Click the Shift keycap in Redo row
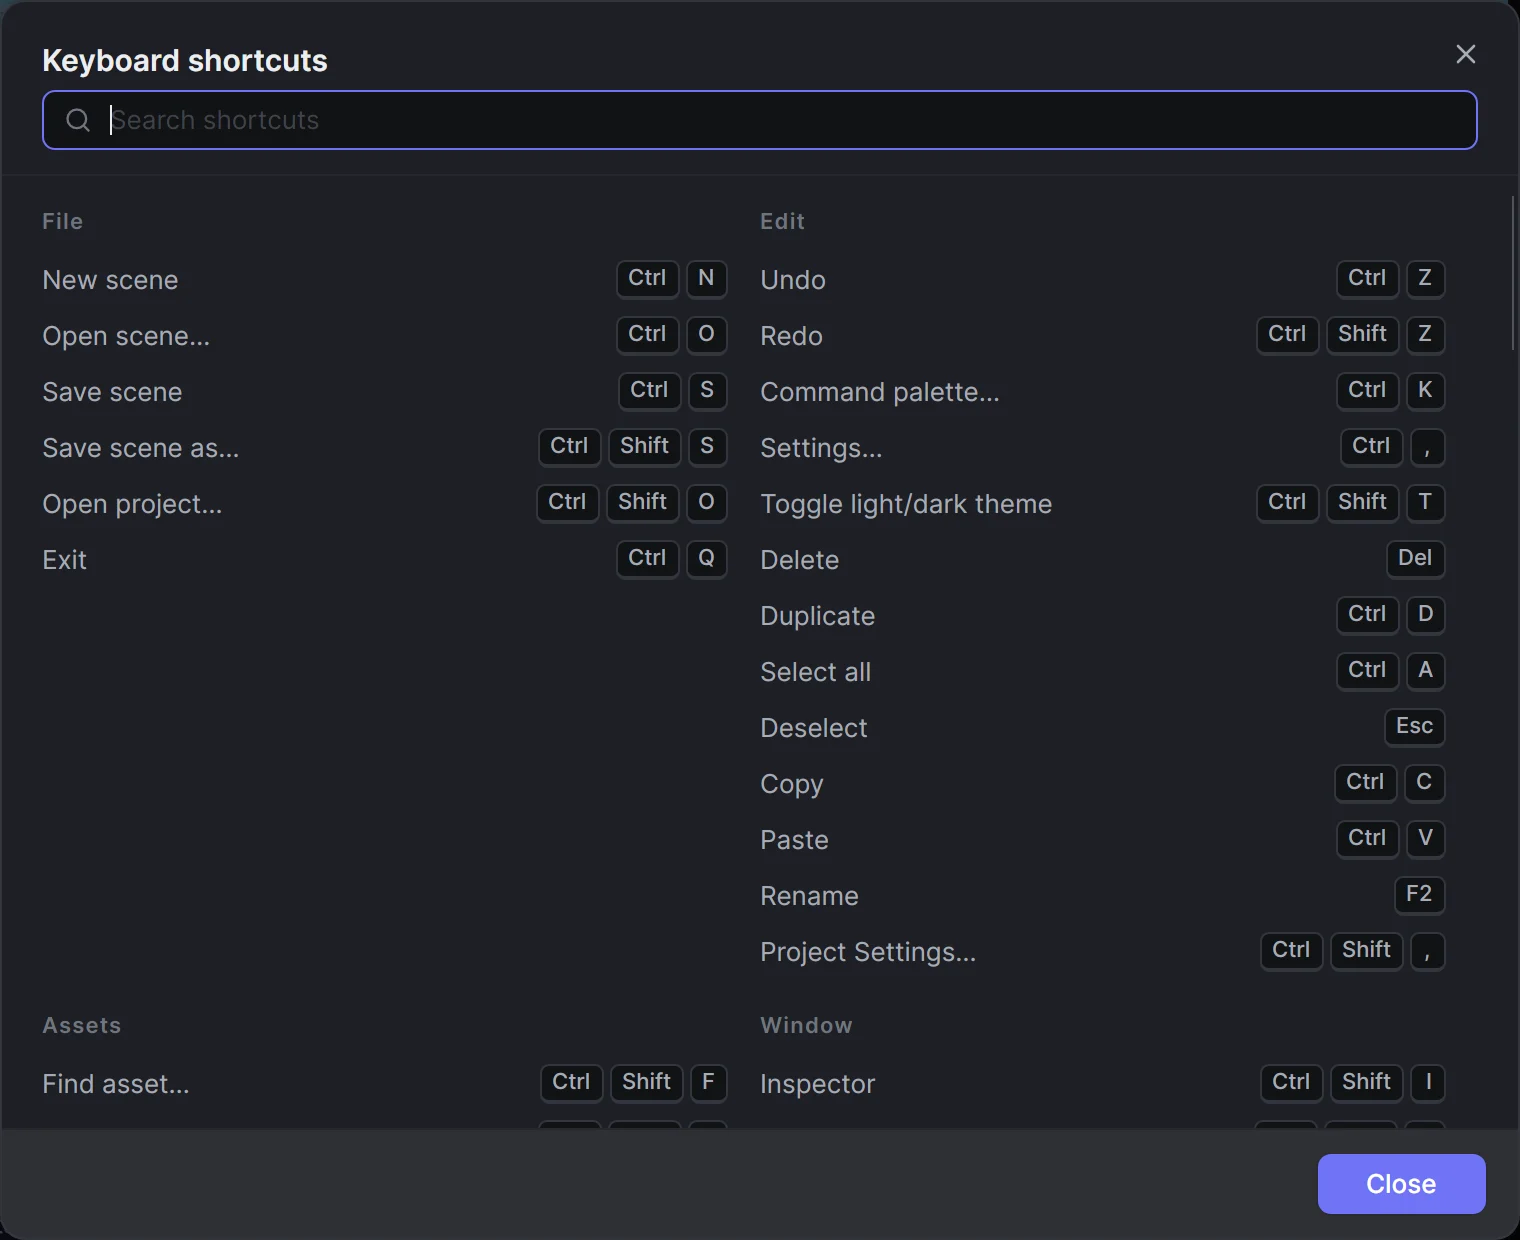This screenshot has height=1240, width=1520. pyautogui.click(x=1362, y=334)
